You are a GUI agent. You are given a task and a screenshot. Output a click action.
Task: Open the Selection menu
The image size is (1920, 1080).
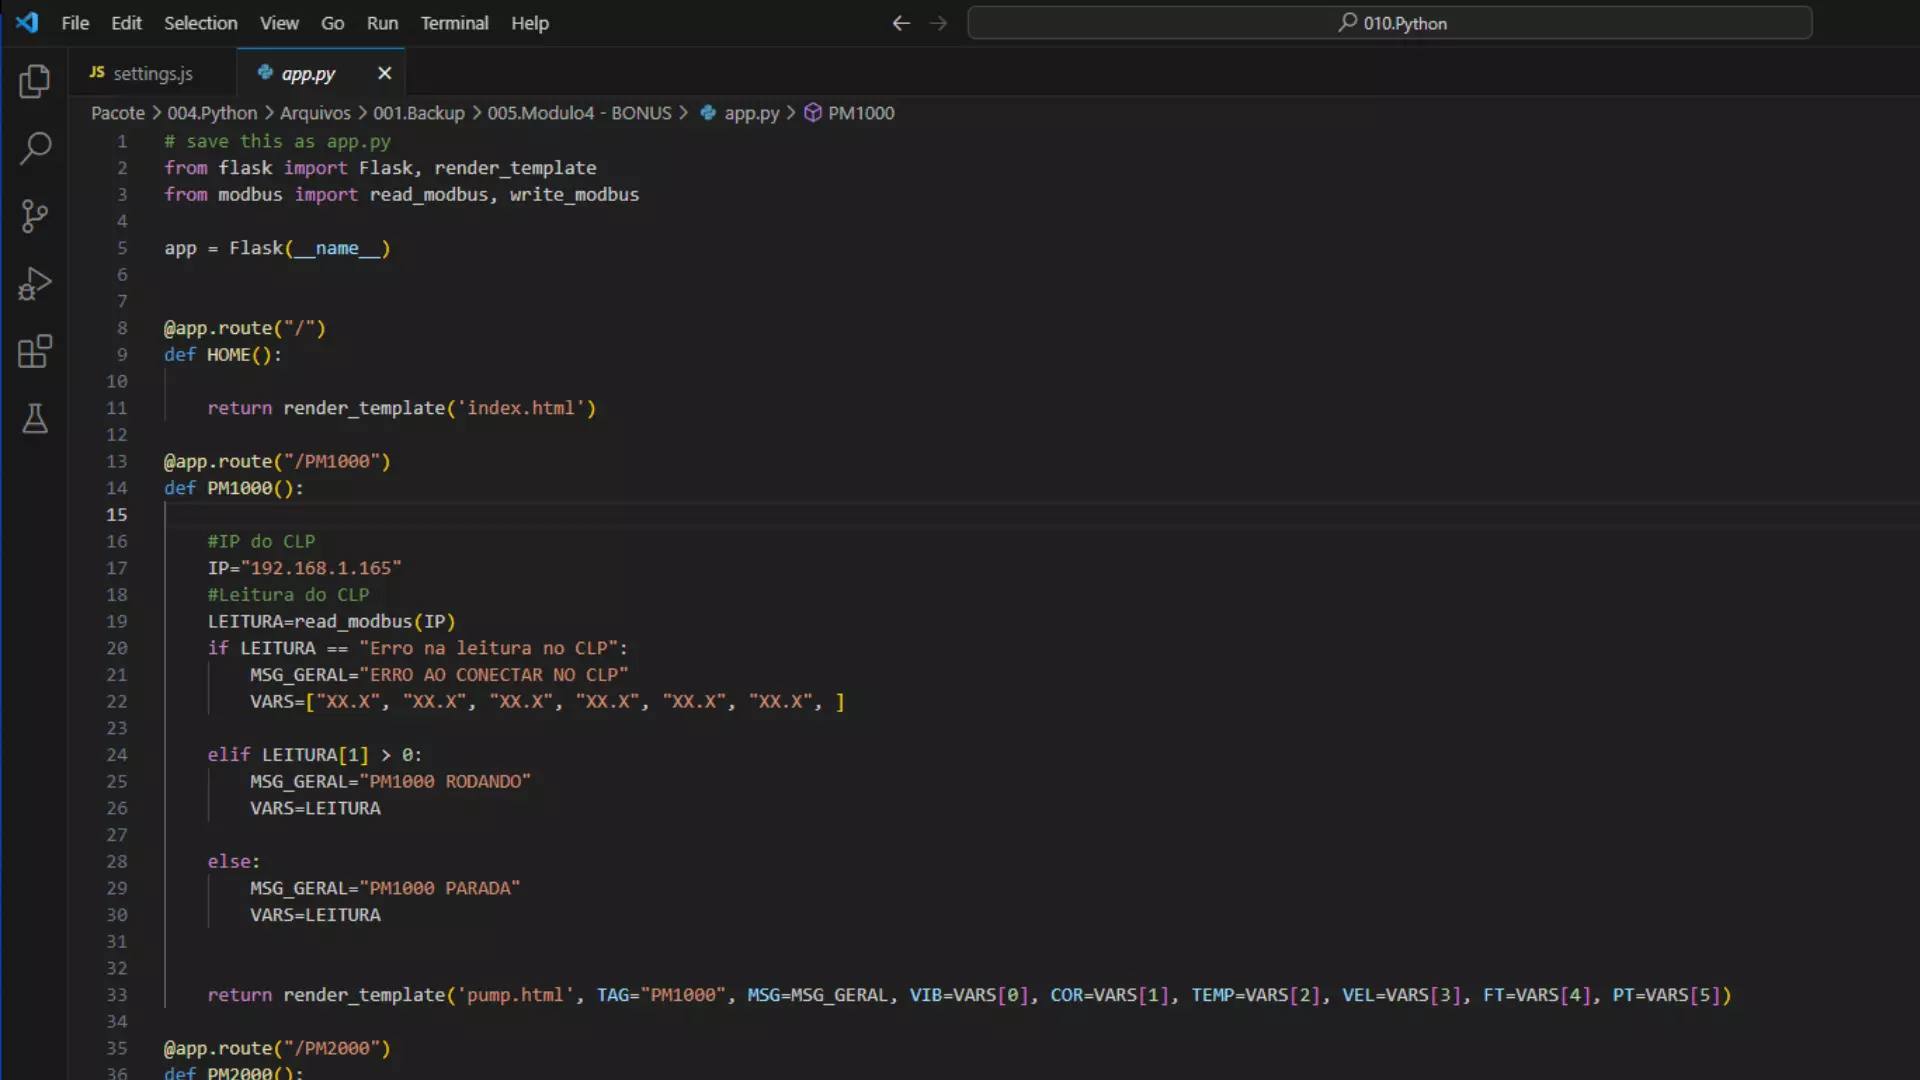tap(200, 22)
